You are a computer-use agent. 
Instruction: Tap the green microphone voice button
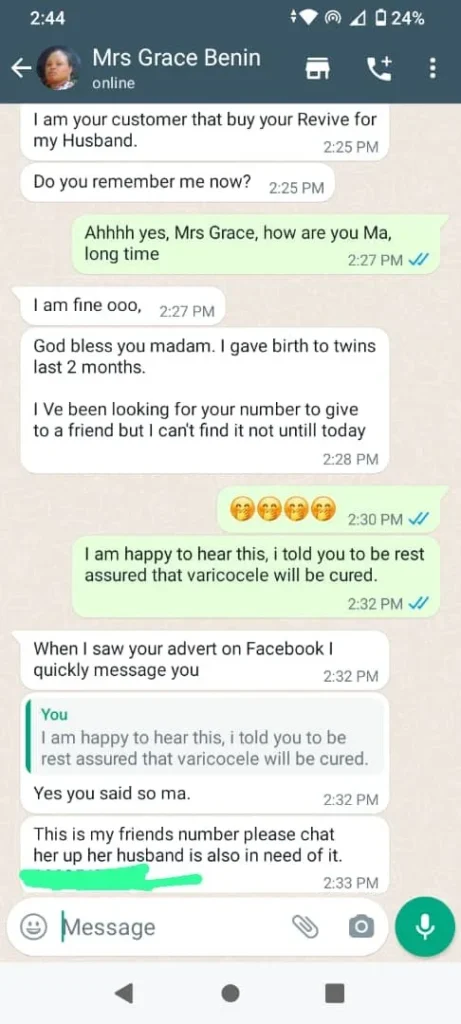pos(425,927)
